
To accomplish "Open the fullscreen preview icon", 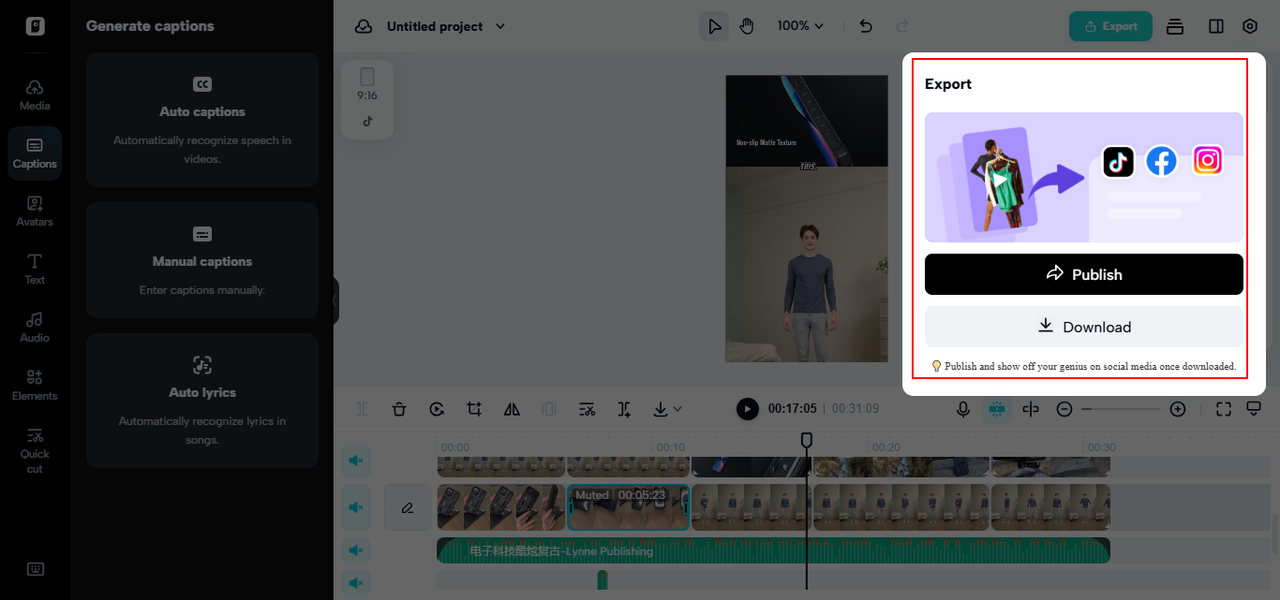I will tap(1223, 409).
